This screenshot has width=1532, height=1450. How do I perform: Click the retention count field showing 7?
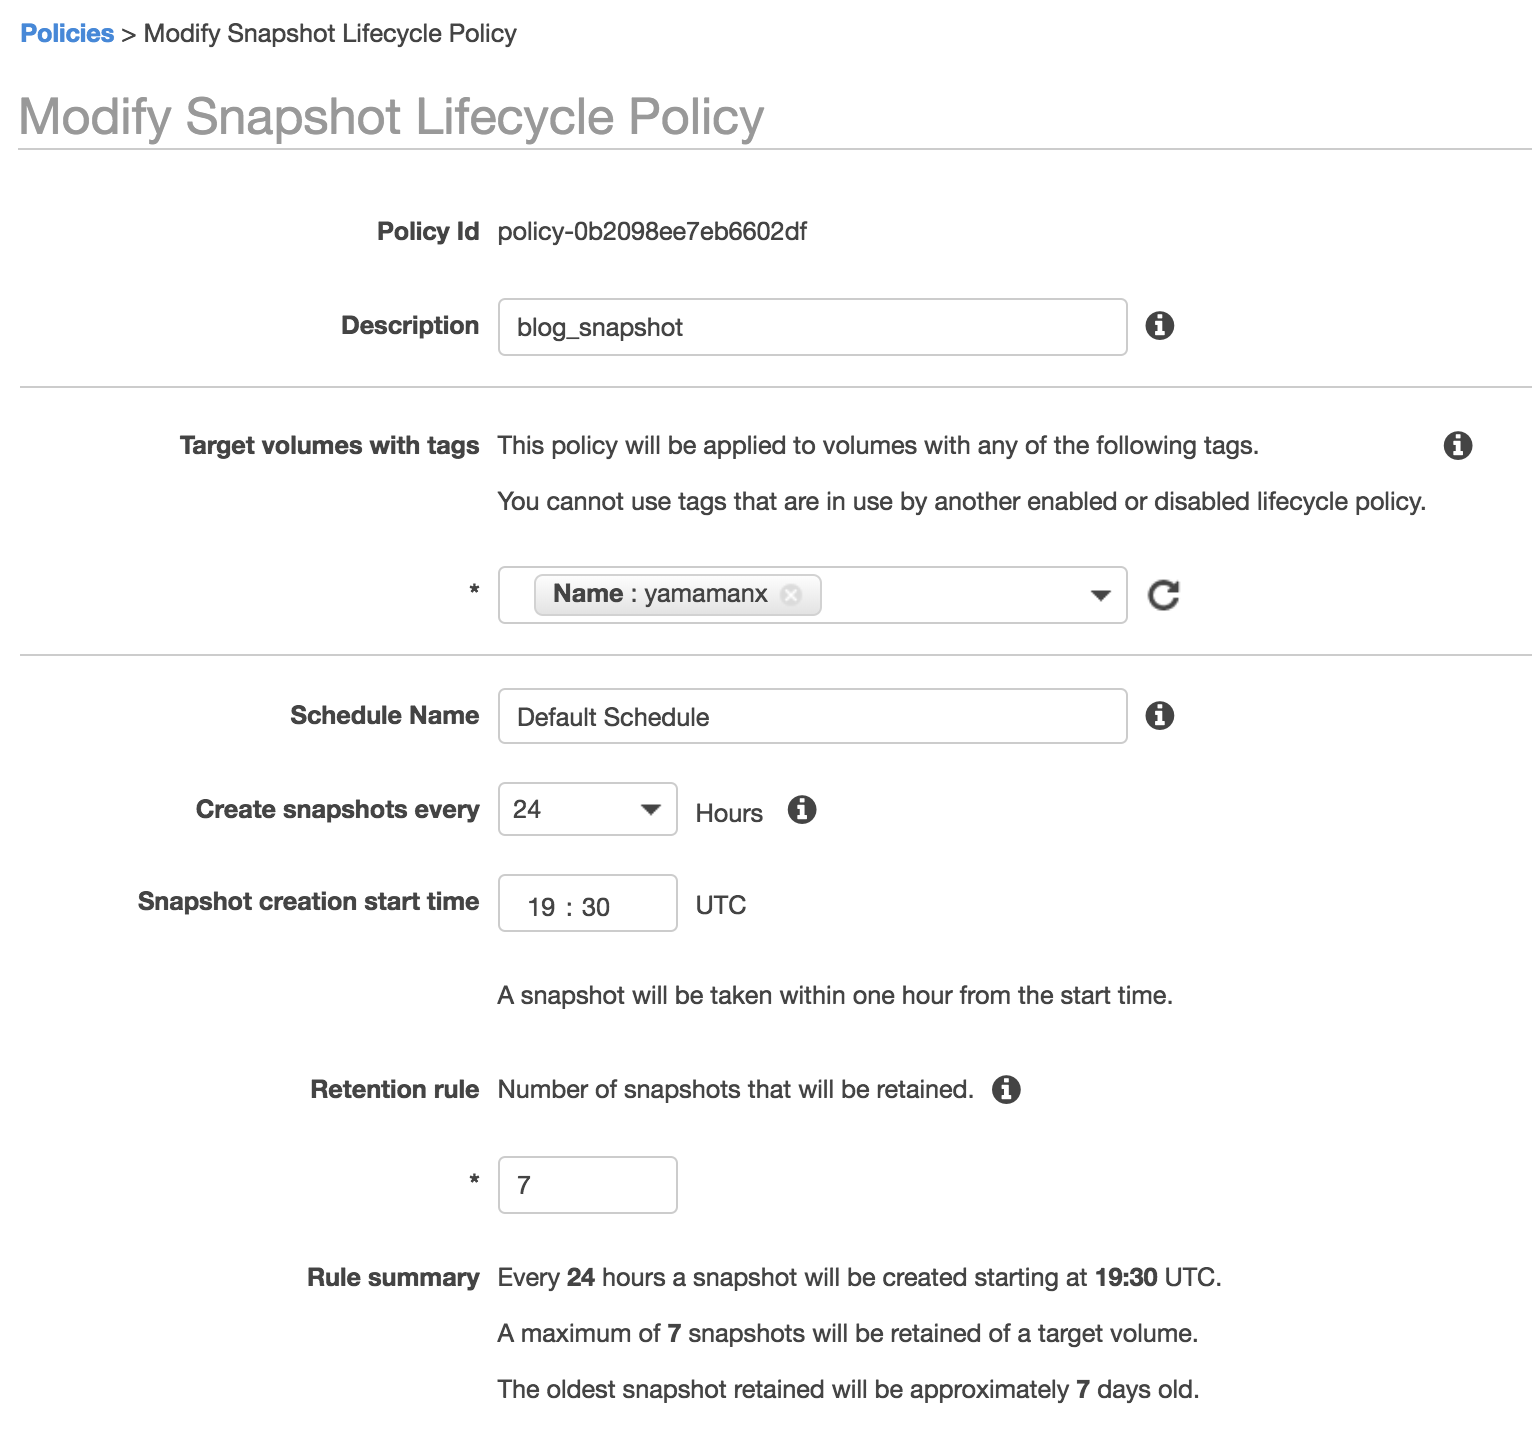(588, 1185)
